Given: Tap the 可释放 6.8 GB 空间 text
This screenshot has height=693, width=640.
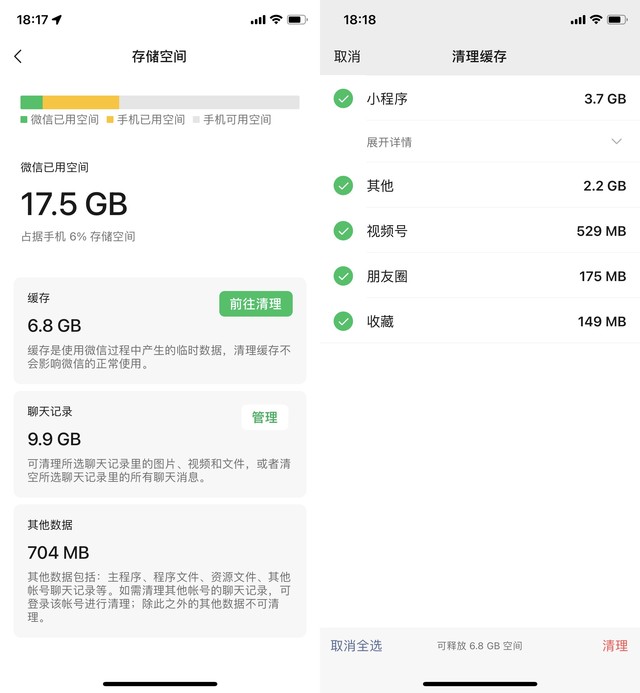Looking at the screenshot, I should (x=480, y=646).
